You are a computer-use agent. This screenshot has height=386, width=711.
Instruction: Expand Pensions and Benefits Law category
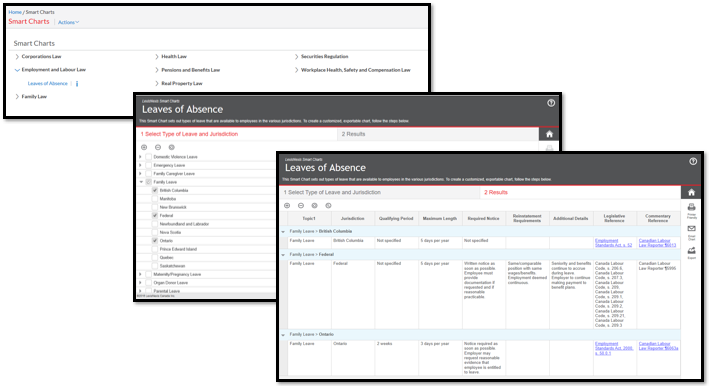[x=157, y=70]
